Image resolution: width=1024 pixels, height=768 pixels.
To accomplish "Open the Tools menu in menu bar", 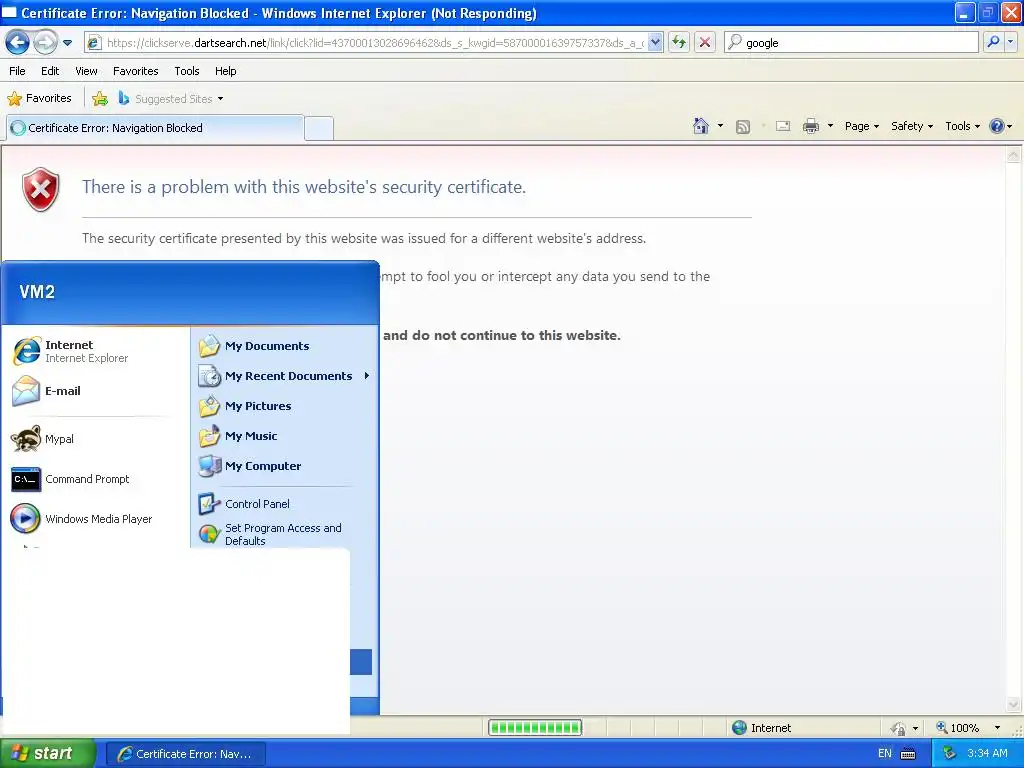I will coord(187,71).
